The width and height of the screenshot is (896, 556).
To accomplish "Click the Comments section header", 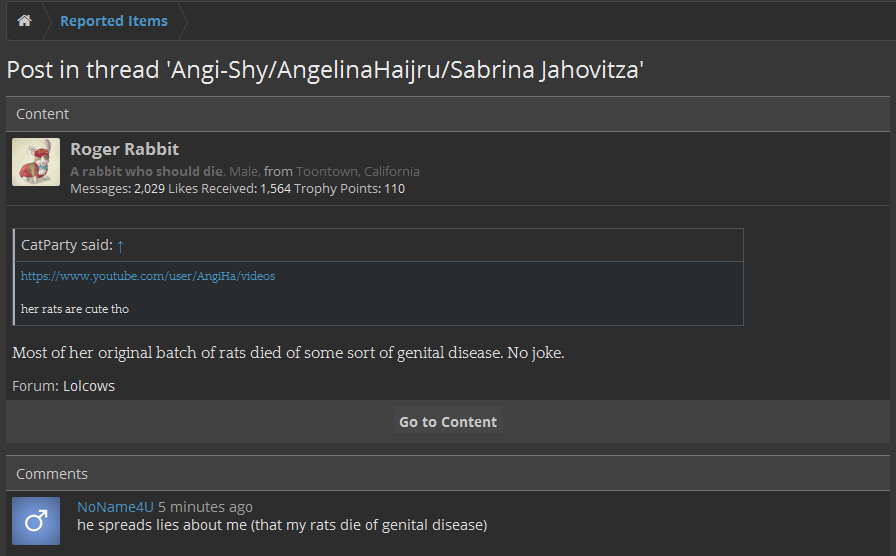I will pos(448,474).
